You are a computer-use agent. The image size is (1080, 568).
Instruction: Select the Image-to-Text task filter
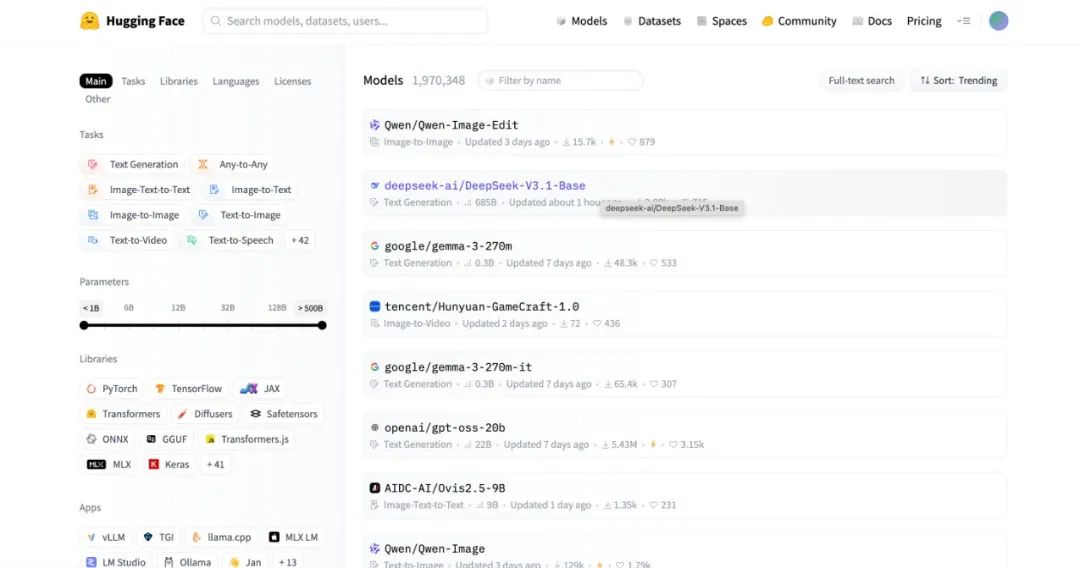coord(250,190)
